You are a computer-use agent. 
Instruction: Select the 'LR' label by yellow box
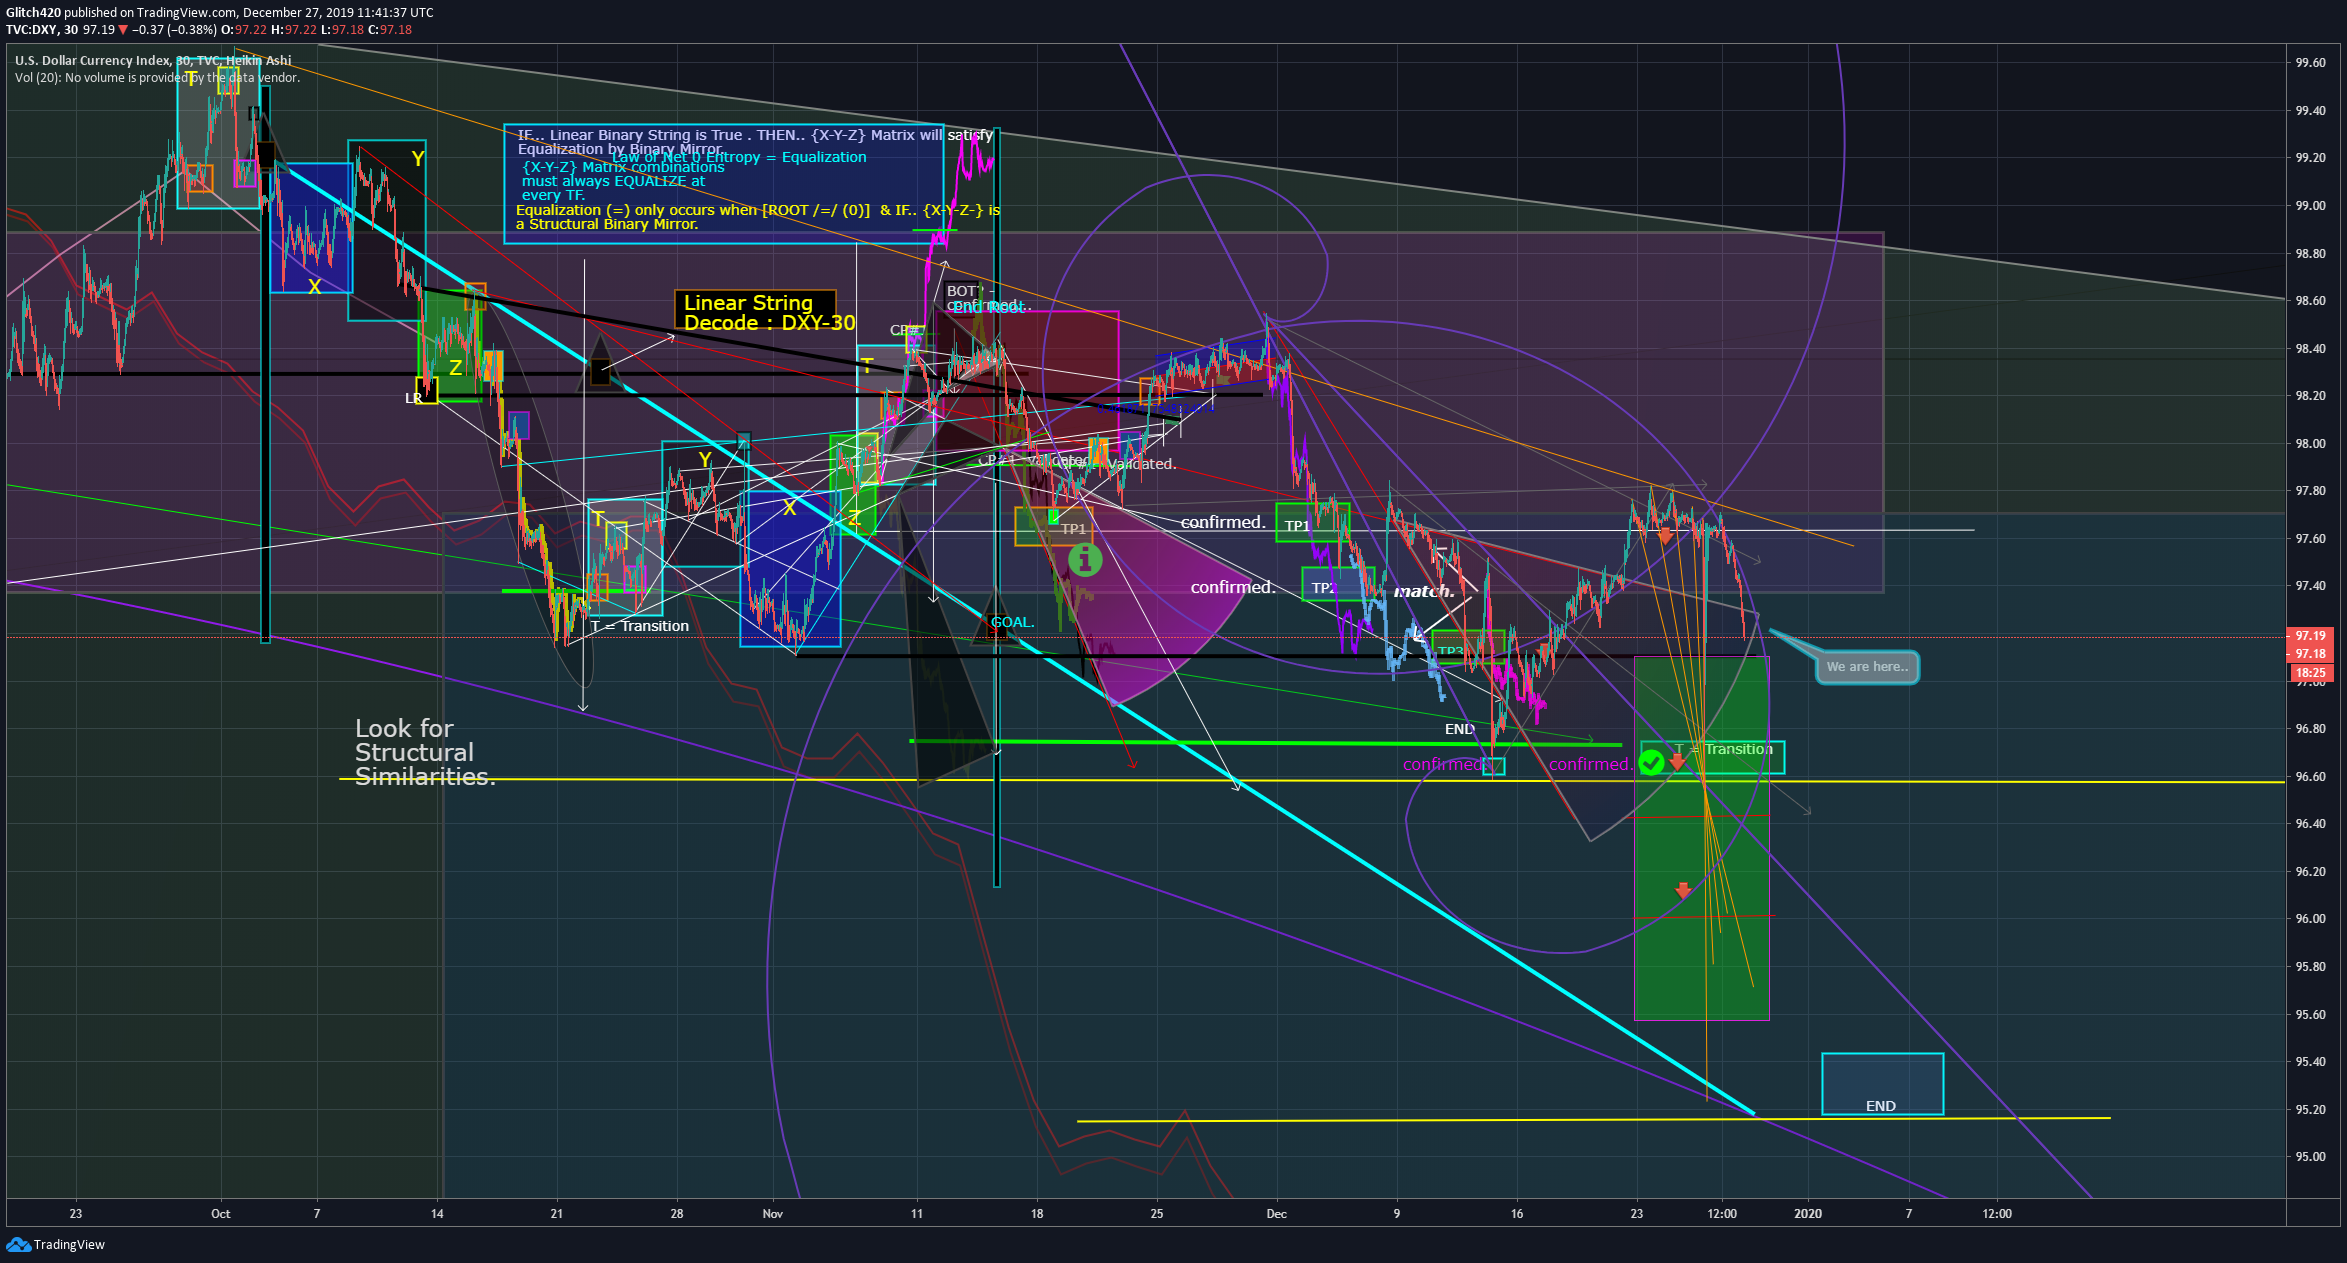pyautogui.click(x=414, y=398)
